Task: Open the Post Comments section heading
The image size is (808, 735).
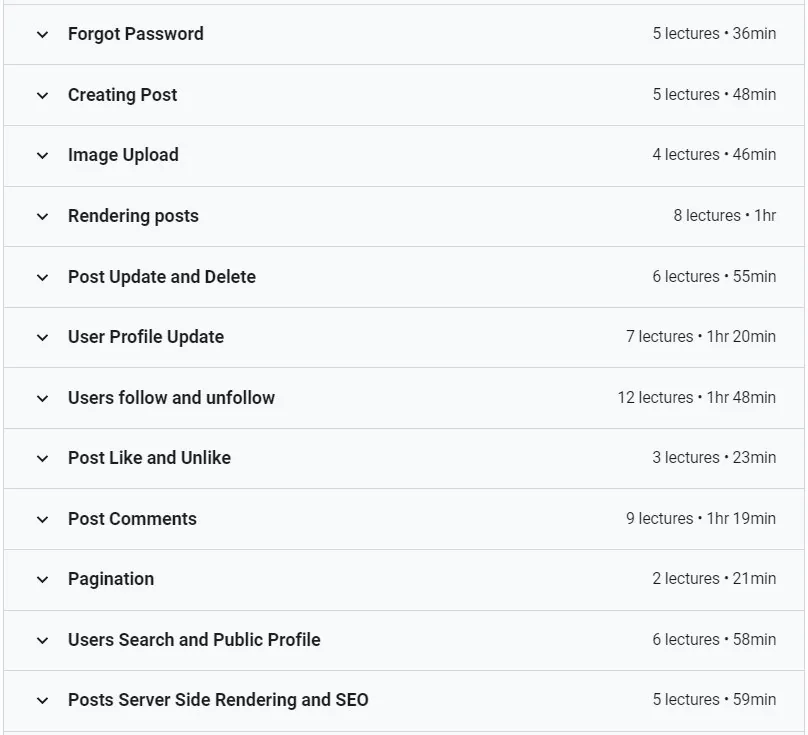Action: pyautogui.click(x=132, y=519)
